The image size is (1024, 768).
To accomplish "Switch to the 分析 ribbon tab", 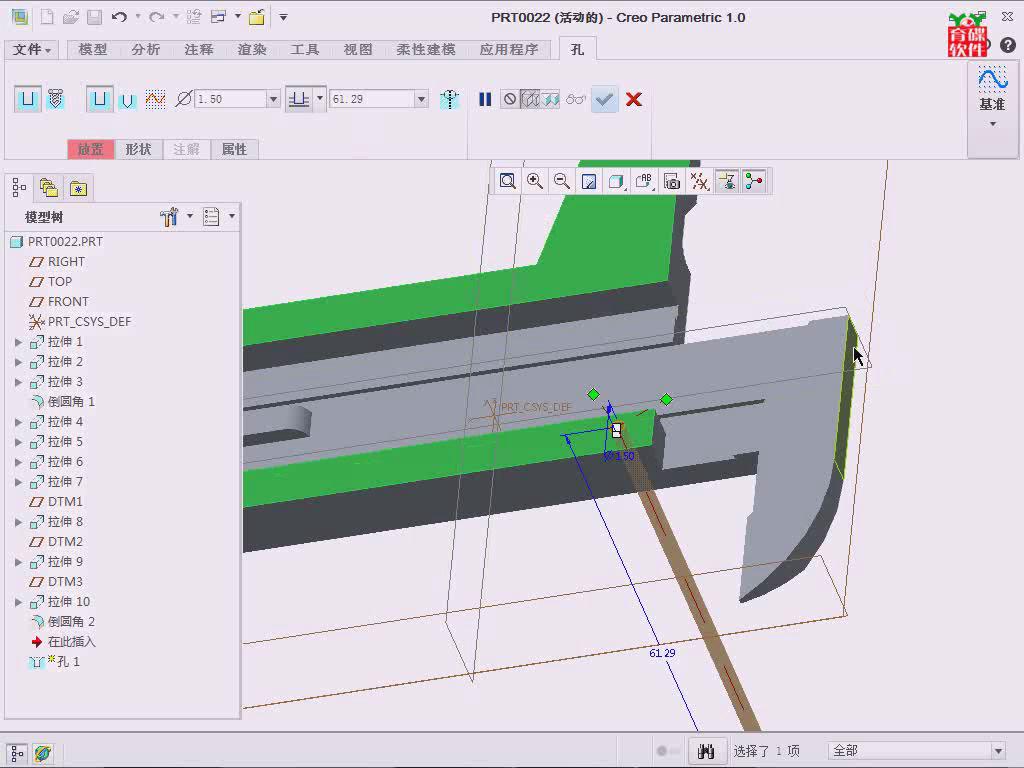I will tap(145, 50).
